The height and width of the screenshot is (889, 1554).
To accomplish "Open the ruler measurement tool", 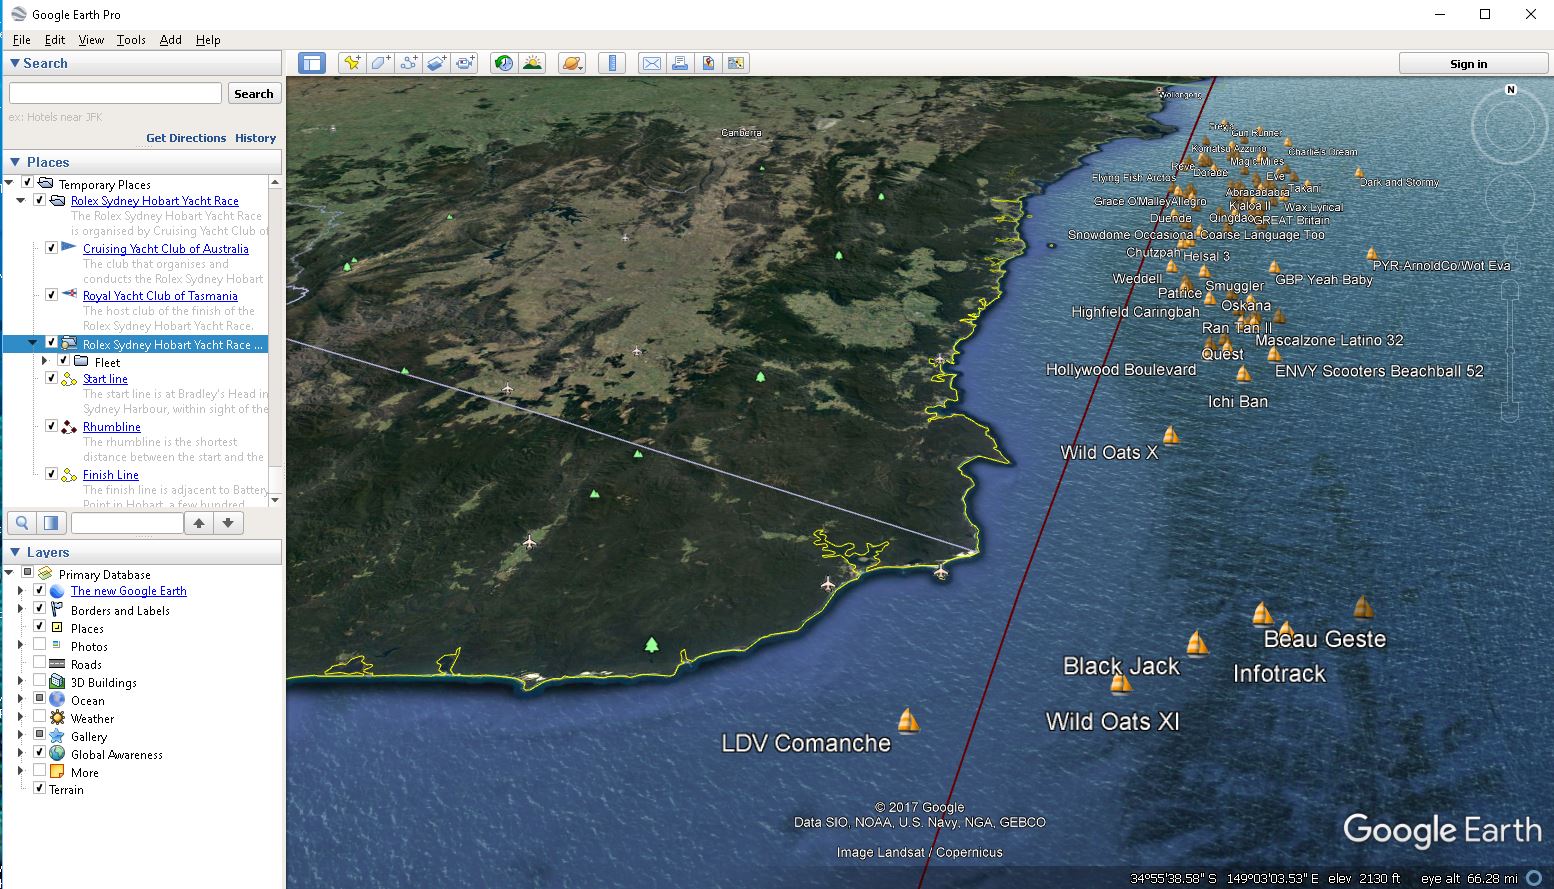I will pyautogui.click(x=611, y=63).
